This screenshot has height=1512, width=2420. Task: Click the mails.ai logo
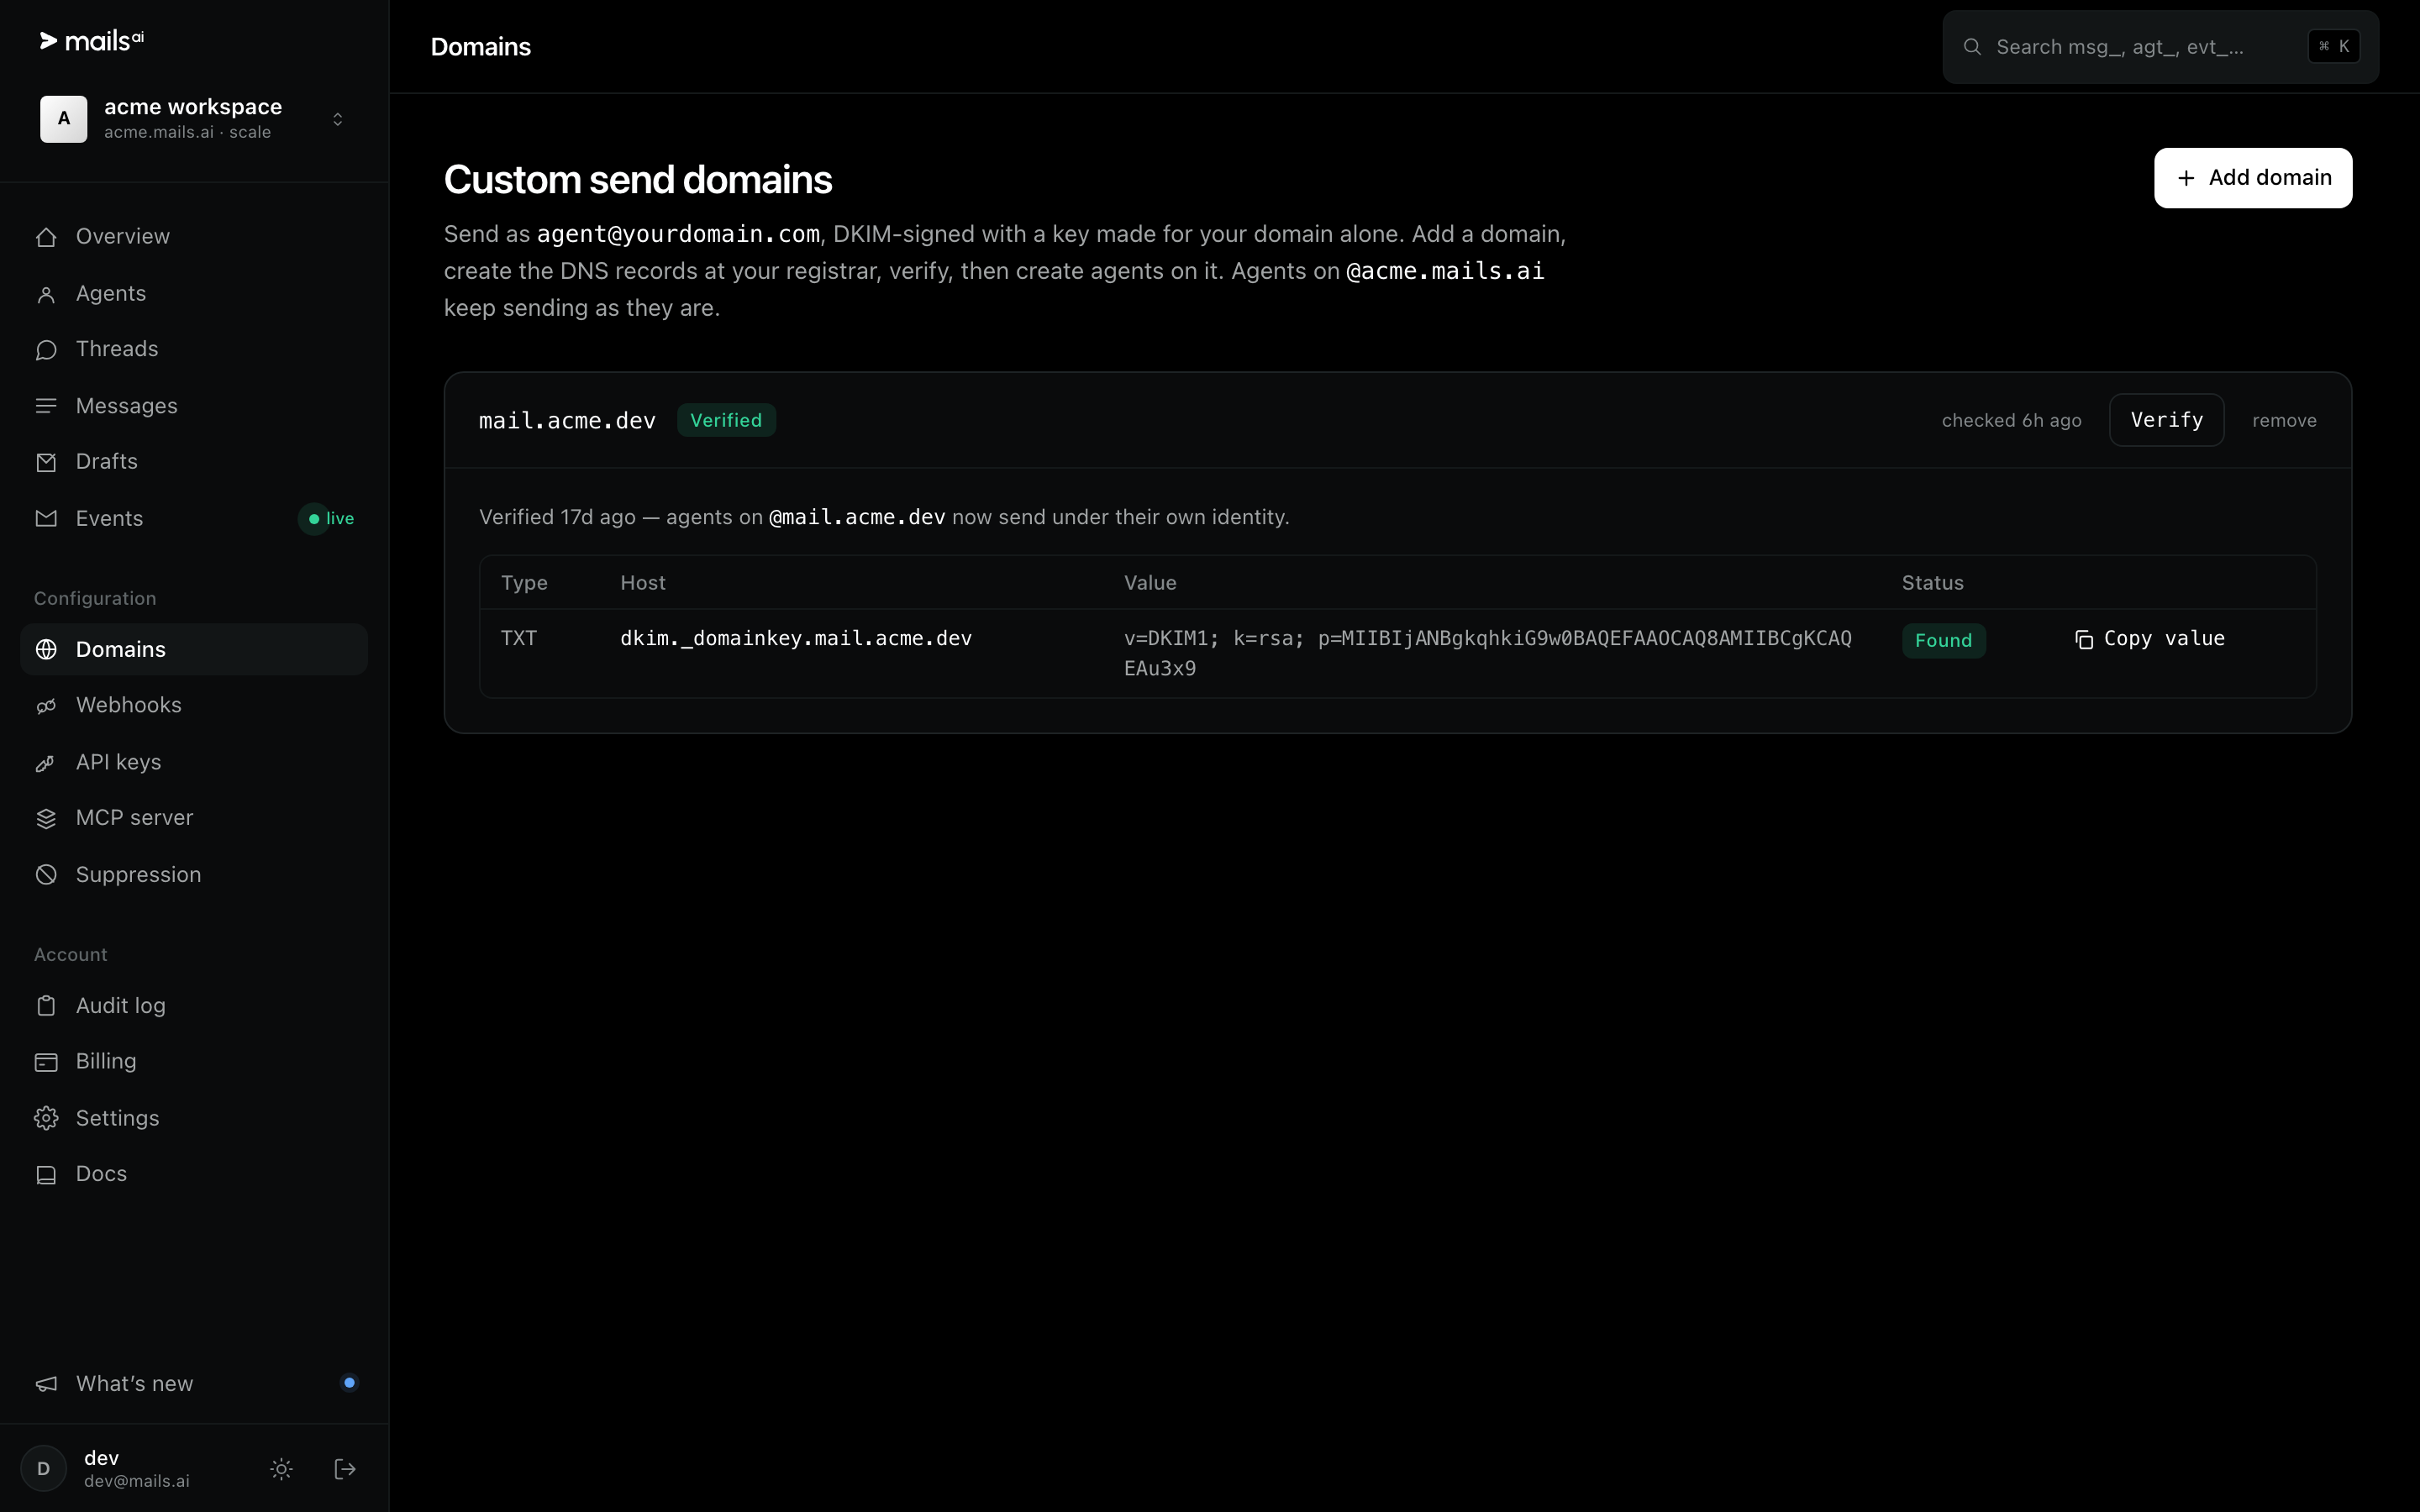92,41
